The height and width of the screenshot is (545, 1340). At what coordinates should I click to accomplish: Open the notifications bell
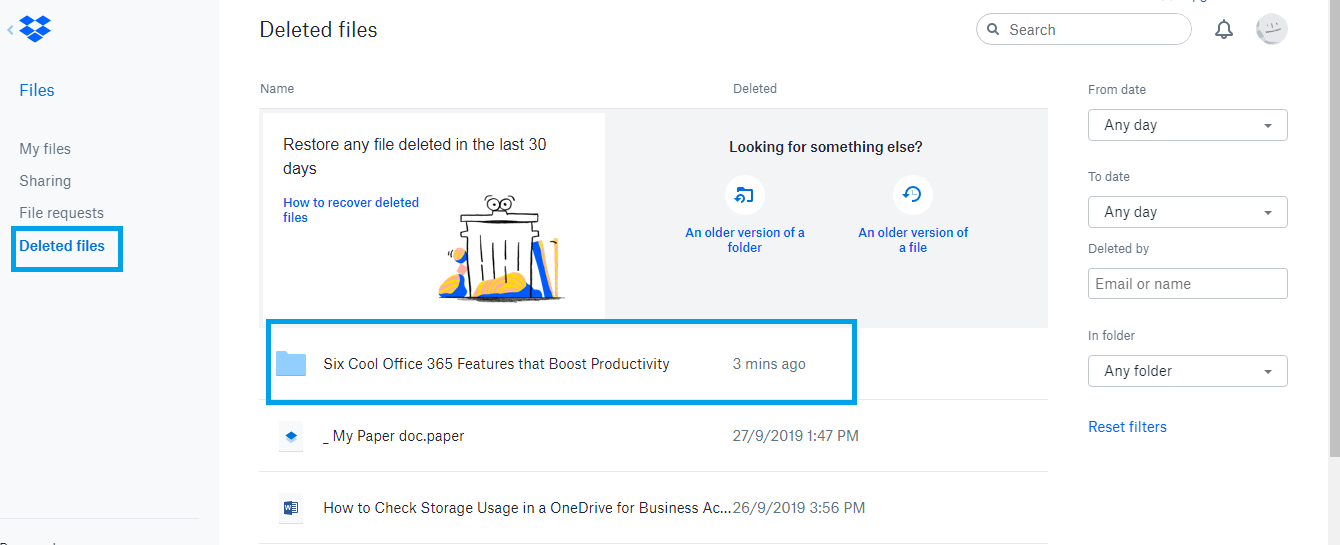[x=1224, y=30]
